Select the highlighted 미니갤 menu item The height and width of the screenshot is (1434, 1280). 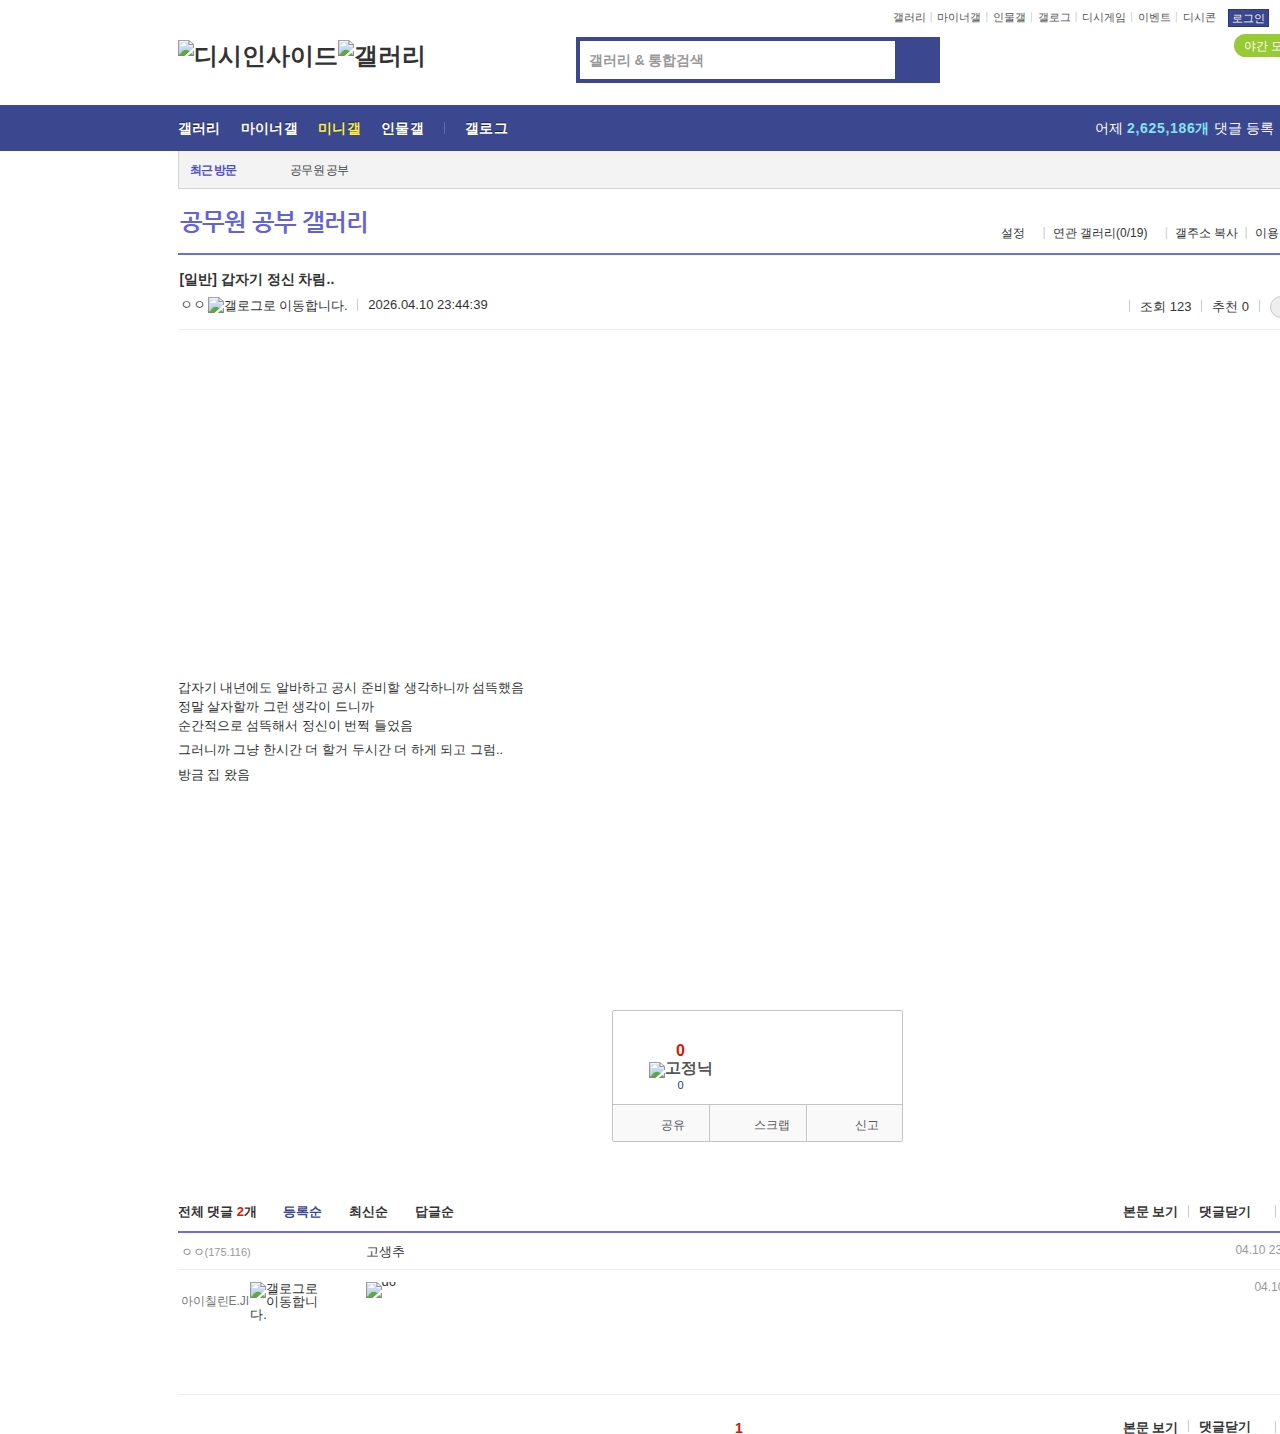coord(339,129)
